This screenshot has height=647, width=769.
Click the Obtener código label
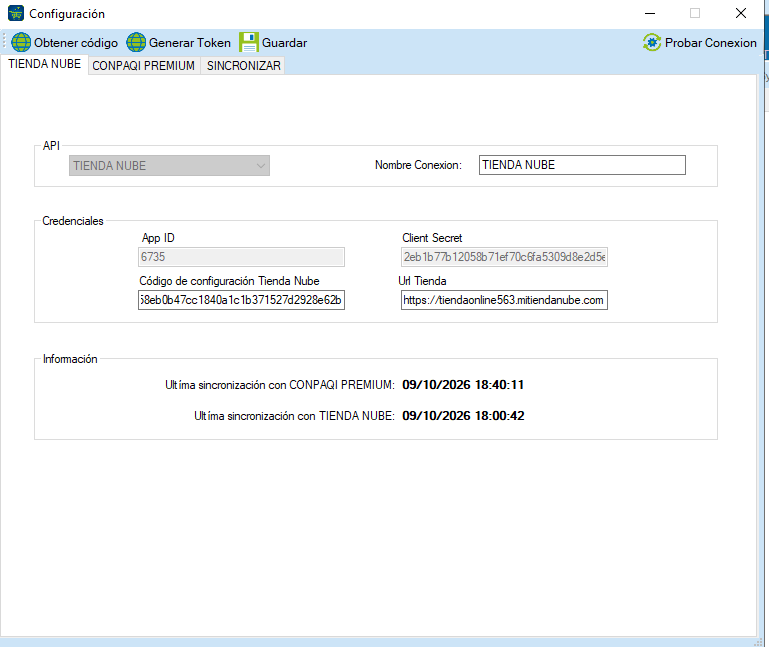pos(76,43)
